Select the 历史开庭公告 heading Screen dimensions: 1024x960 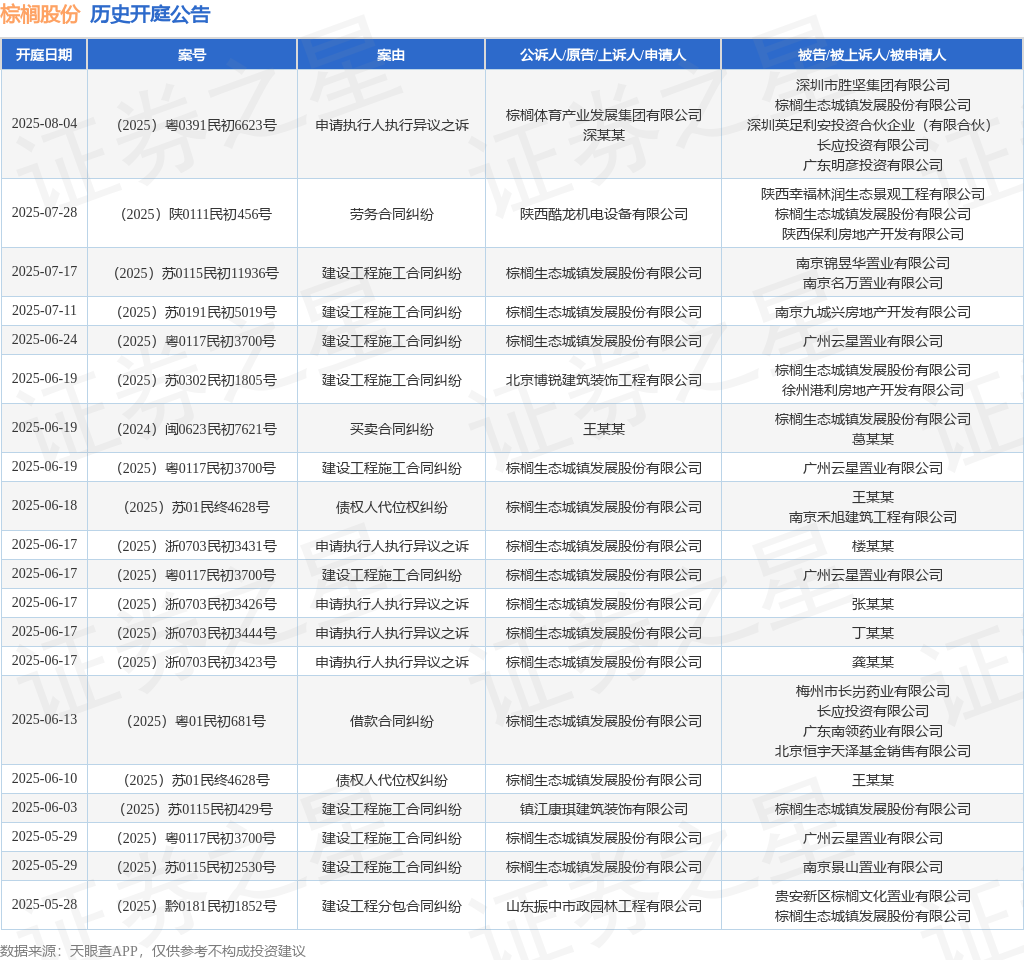coord(150,14)
